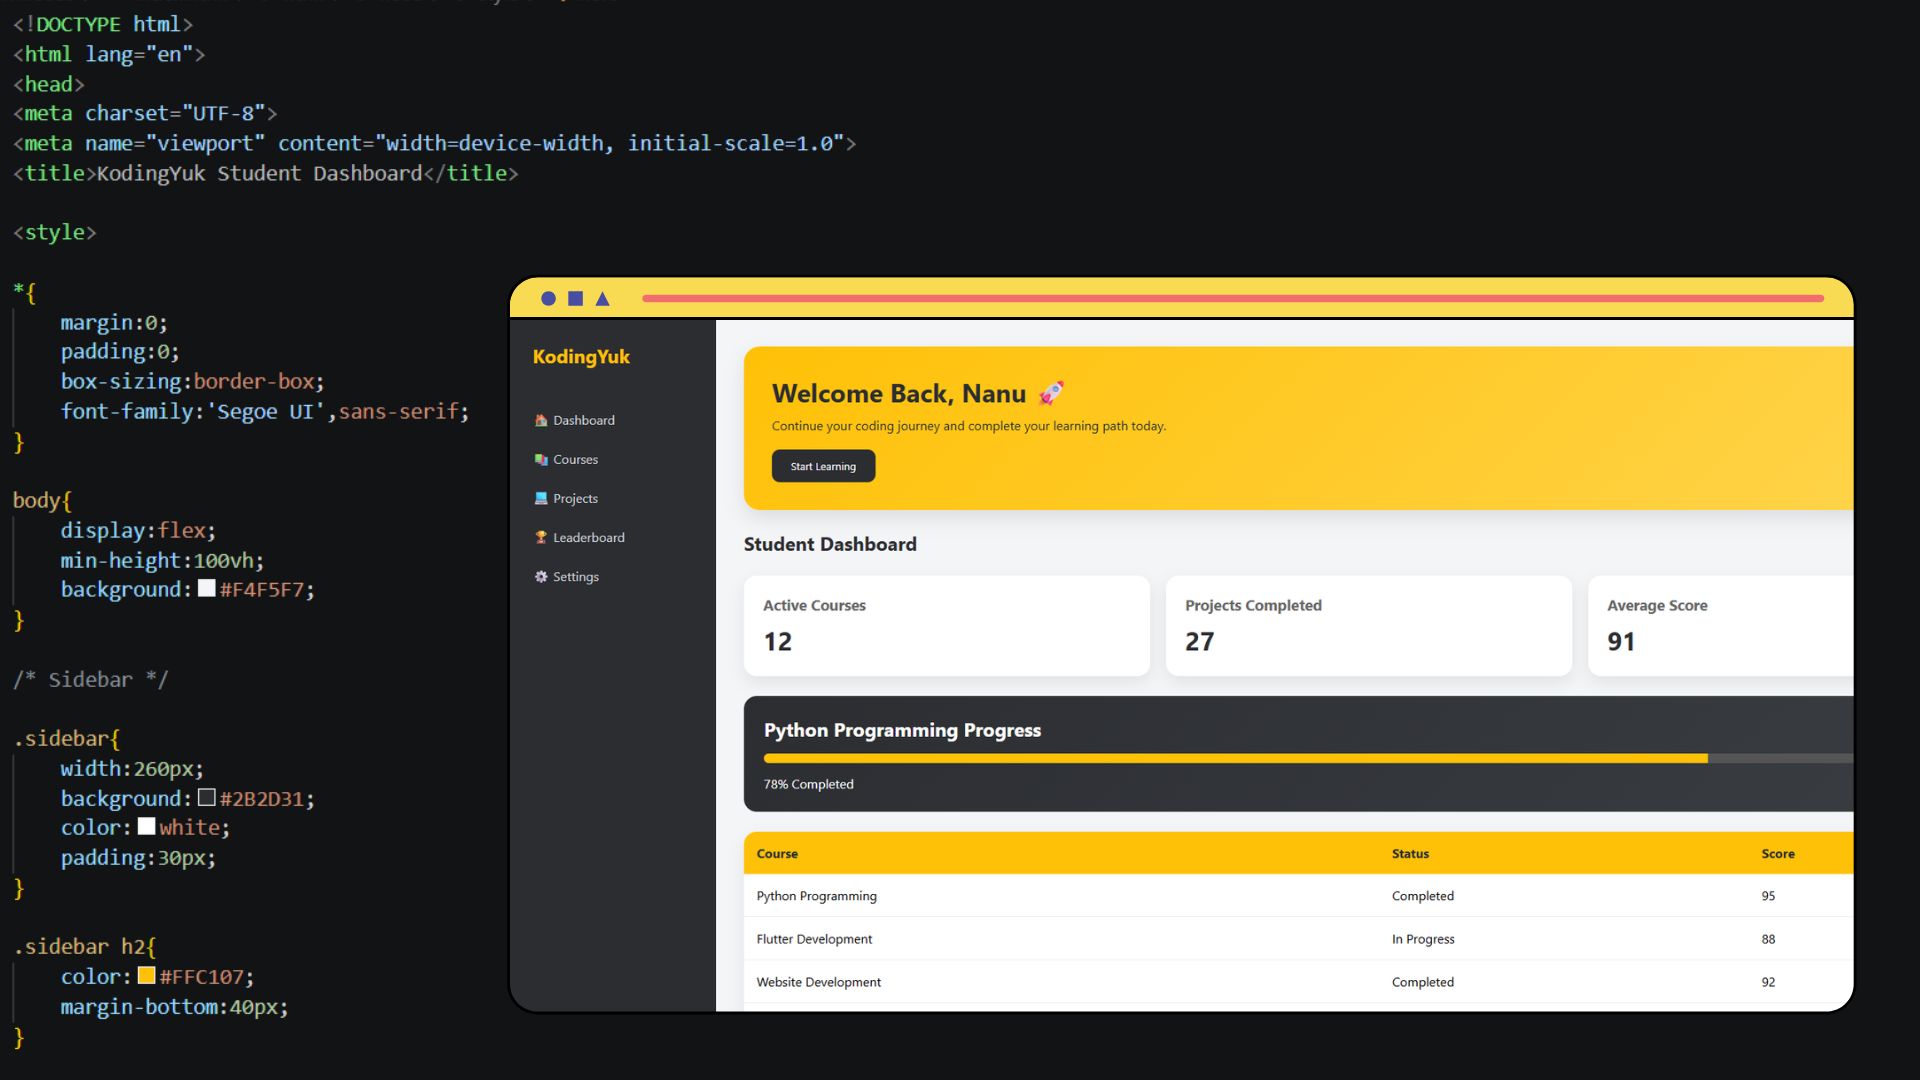Click the <style> tag in code
This screenshot has height=1080, width=1920.
(x=54, y=232)
